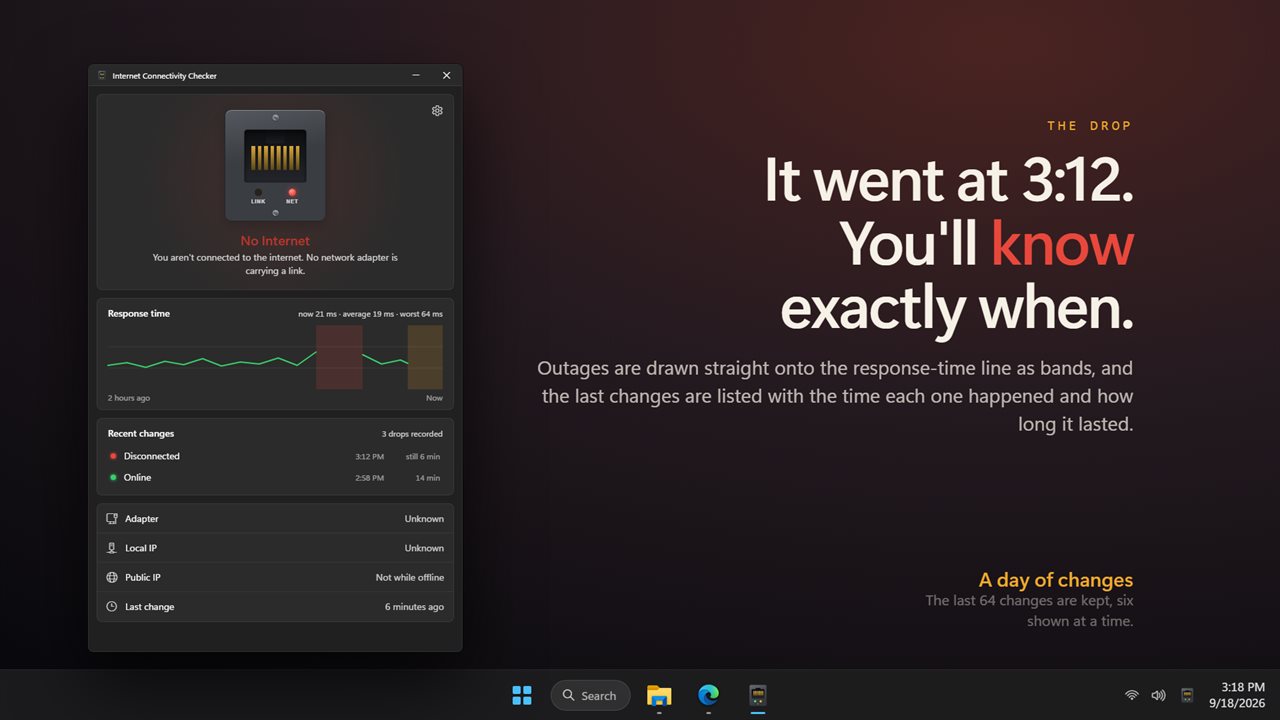Select the Disconnected 3:12 PM entry
Screen dimensions: 1280x720
(x=275, y=456)
